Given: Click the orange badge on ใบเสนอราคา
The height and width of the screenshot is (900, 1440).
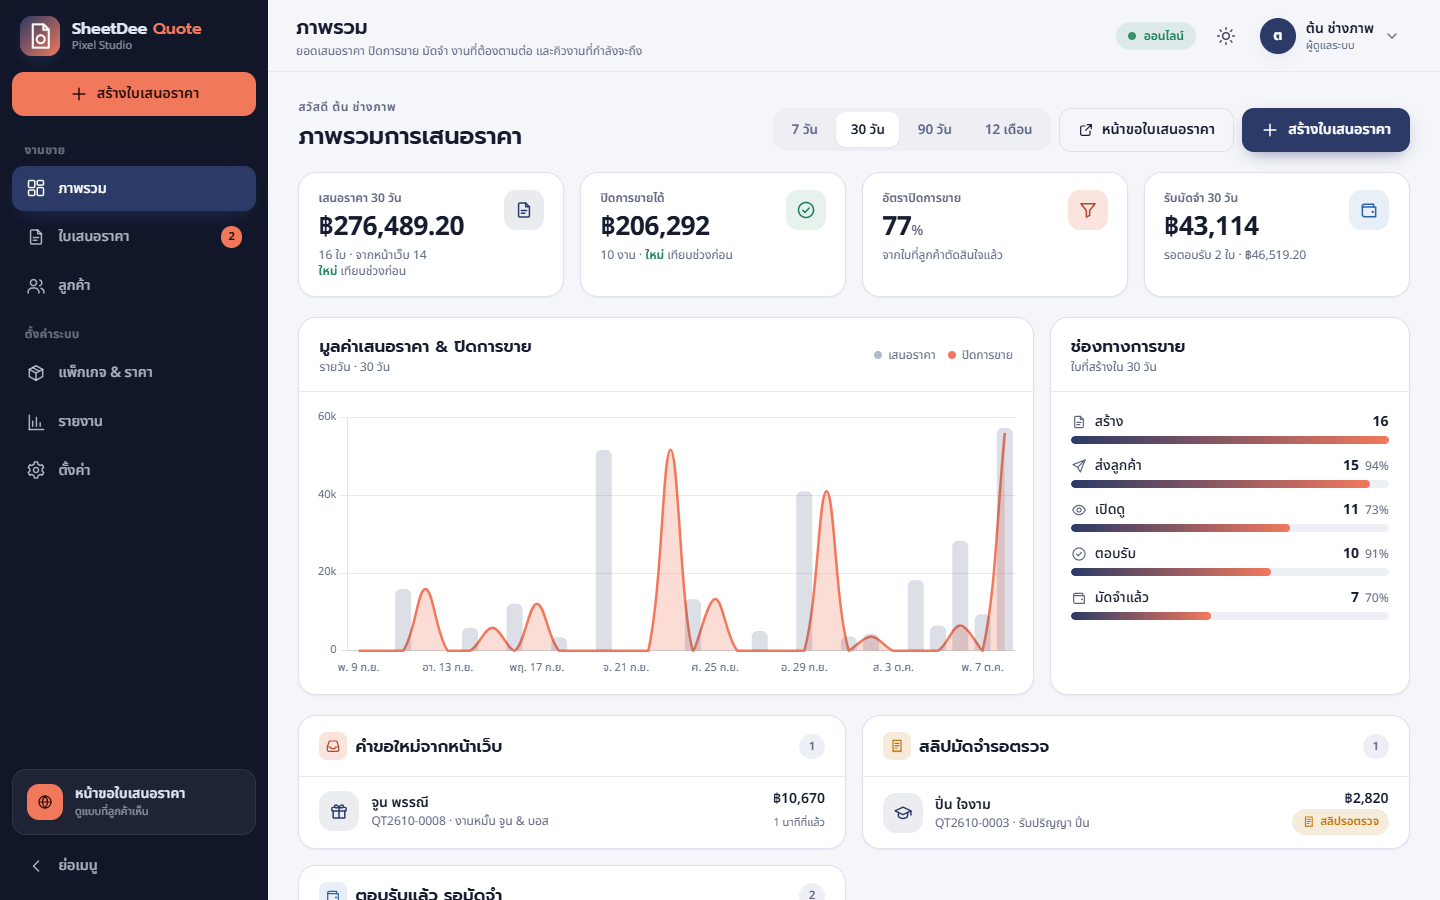Looking at the screenshot, I should tap(231, 237).
